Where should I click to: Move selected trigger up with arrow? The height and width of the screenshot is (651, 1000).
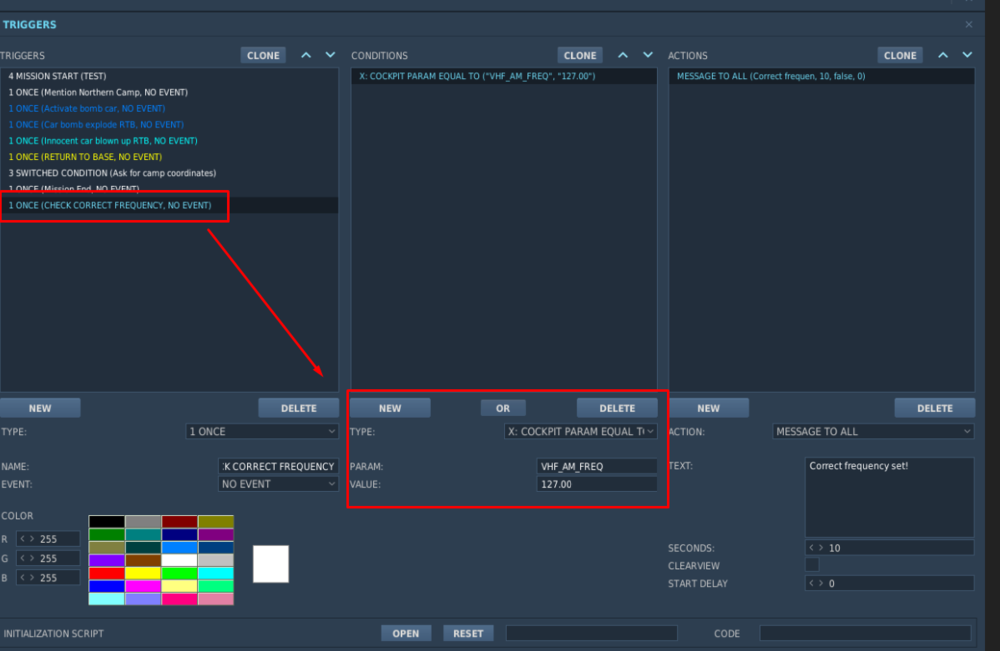click(306, 55)
